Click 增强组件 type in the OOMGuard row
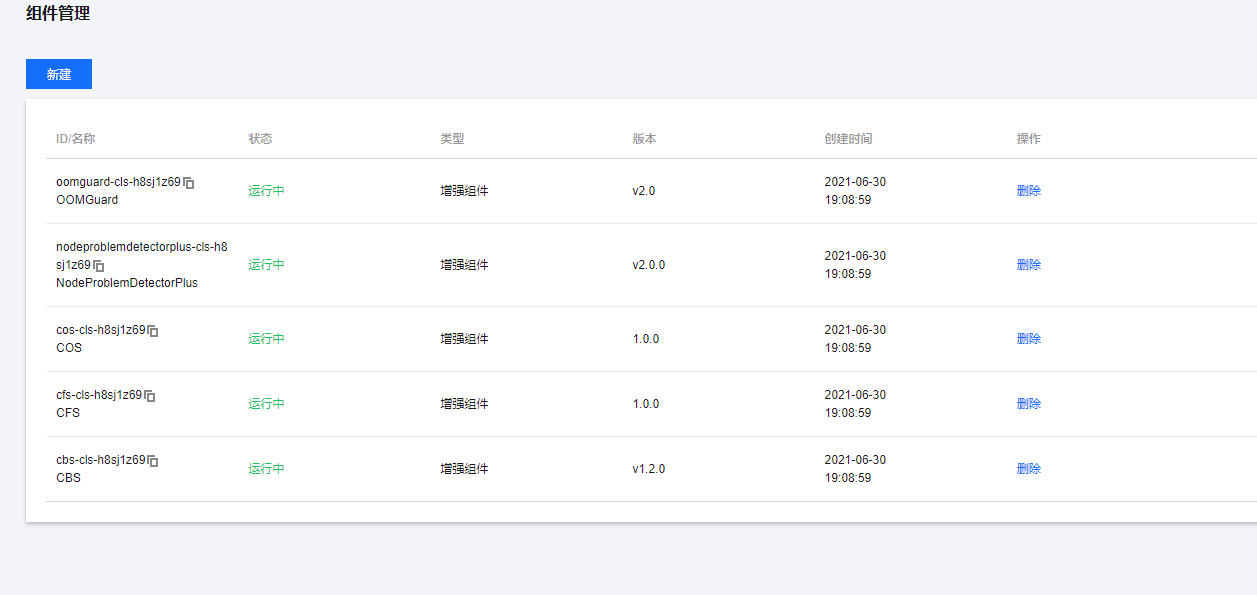 click(x=464, y=190)
